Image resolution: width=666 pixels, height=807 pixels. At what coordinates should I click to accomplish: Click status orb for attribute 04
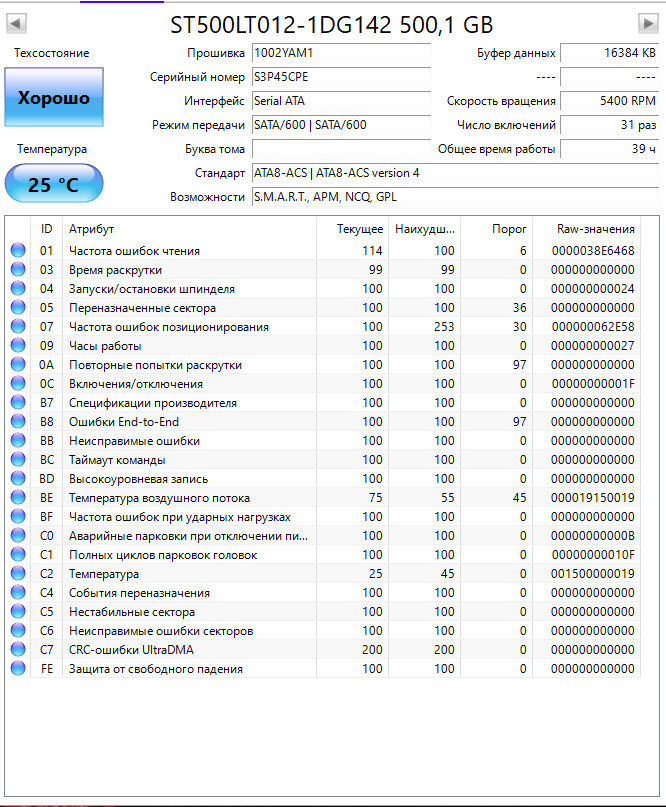pyautogui.click(x=18, y=288)
